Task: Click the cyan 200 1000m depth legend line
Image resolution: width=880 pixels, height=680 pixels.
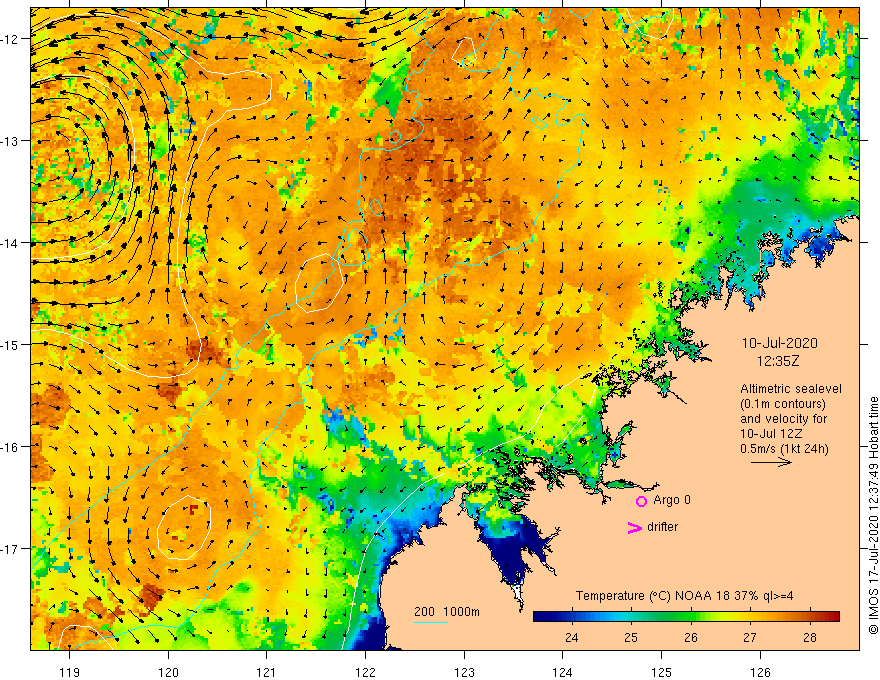Action: point(430,622)
